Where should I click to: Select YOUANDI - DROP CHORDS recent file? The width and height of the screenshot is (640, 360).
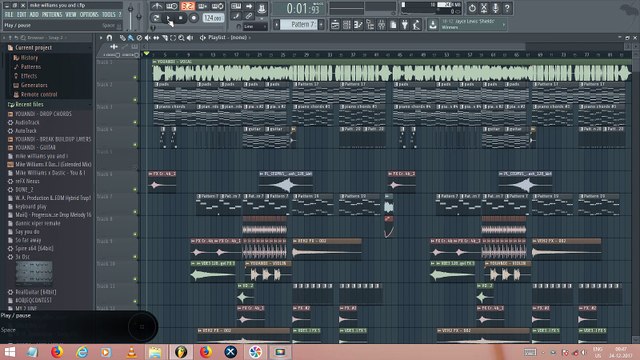[x=43, y=113]
